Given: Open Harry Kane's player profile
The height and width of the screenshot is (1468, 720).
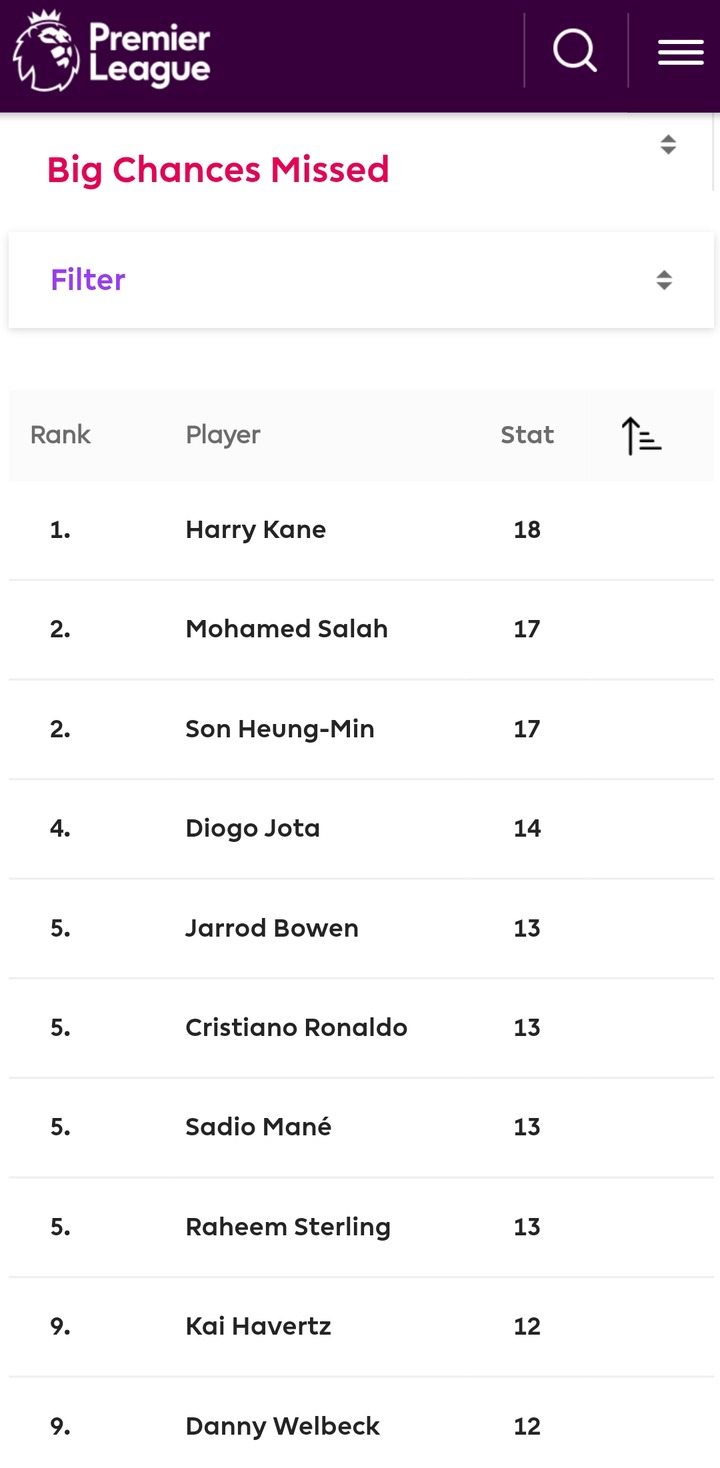Looking at the screenshot, I should pyautogui.click(x=256, y=530).
